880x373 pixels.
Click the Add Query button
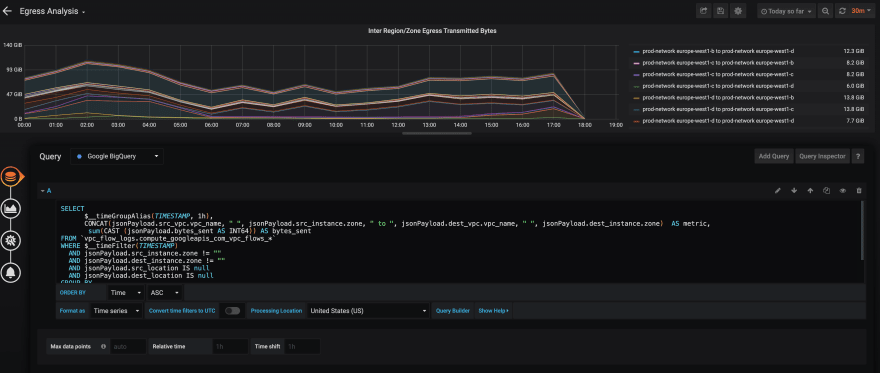tap(773, 156)
